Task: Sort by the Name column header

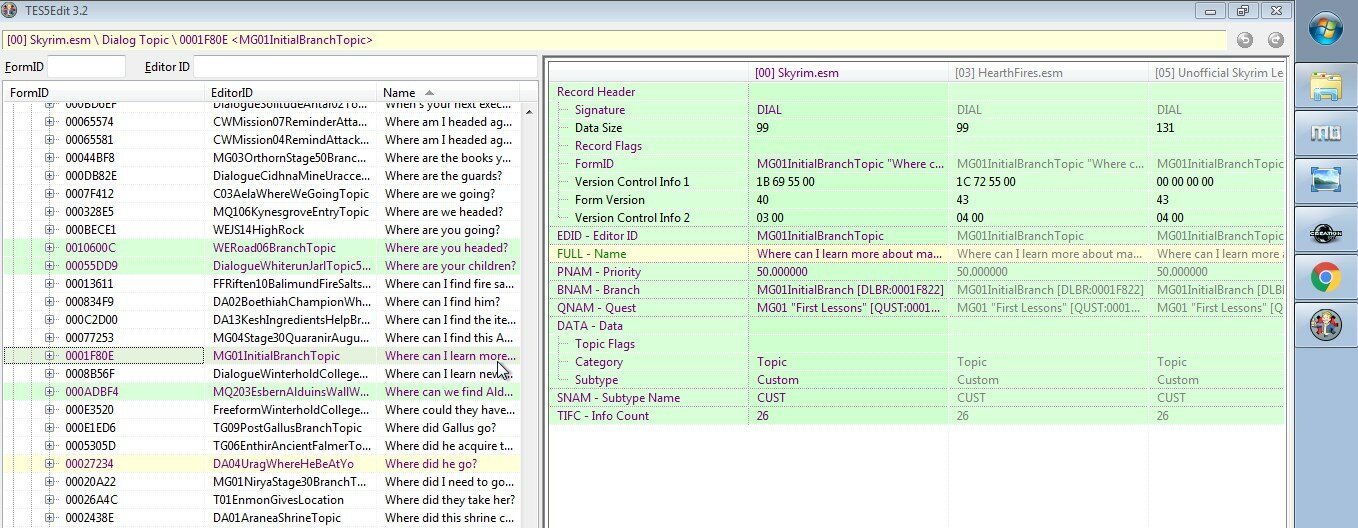Action: click(449, 93)
